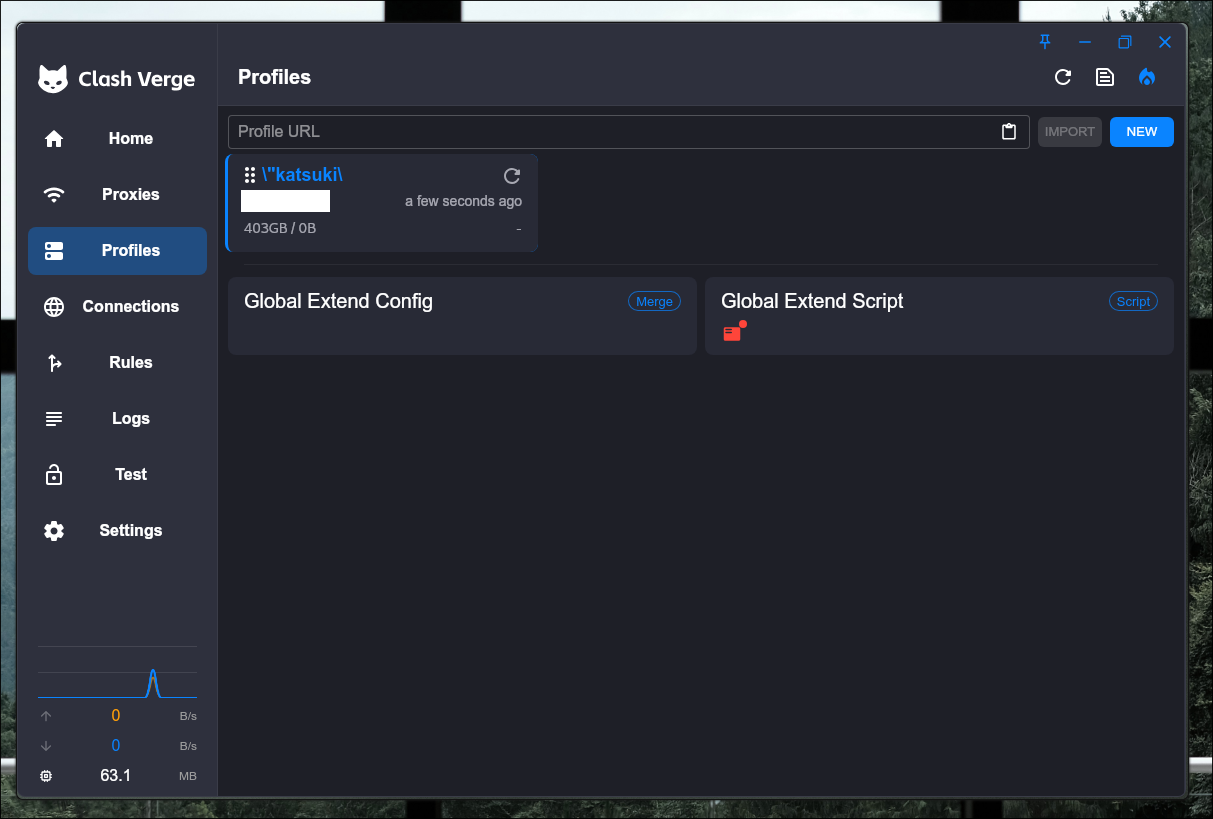Click the Clash Verge cat logo
The height and width of the screenshot is (819, 1213).
[53, 79]
